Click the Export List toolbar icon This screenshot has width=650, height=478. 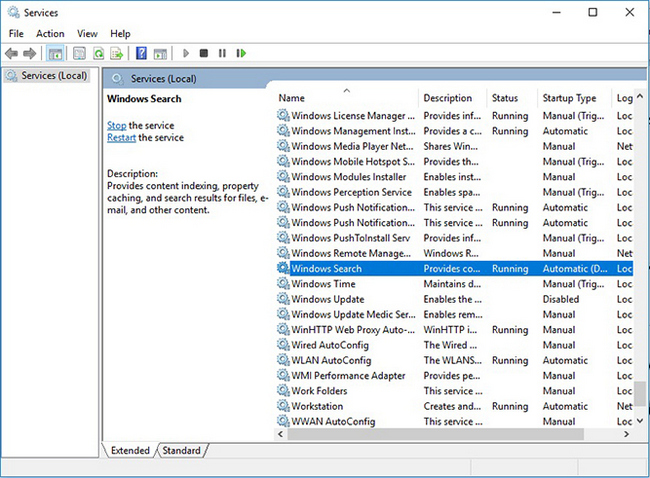tap(117, 53)
